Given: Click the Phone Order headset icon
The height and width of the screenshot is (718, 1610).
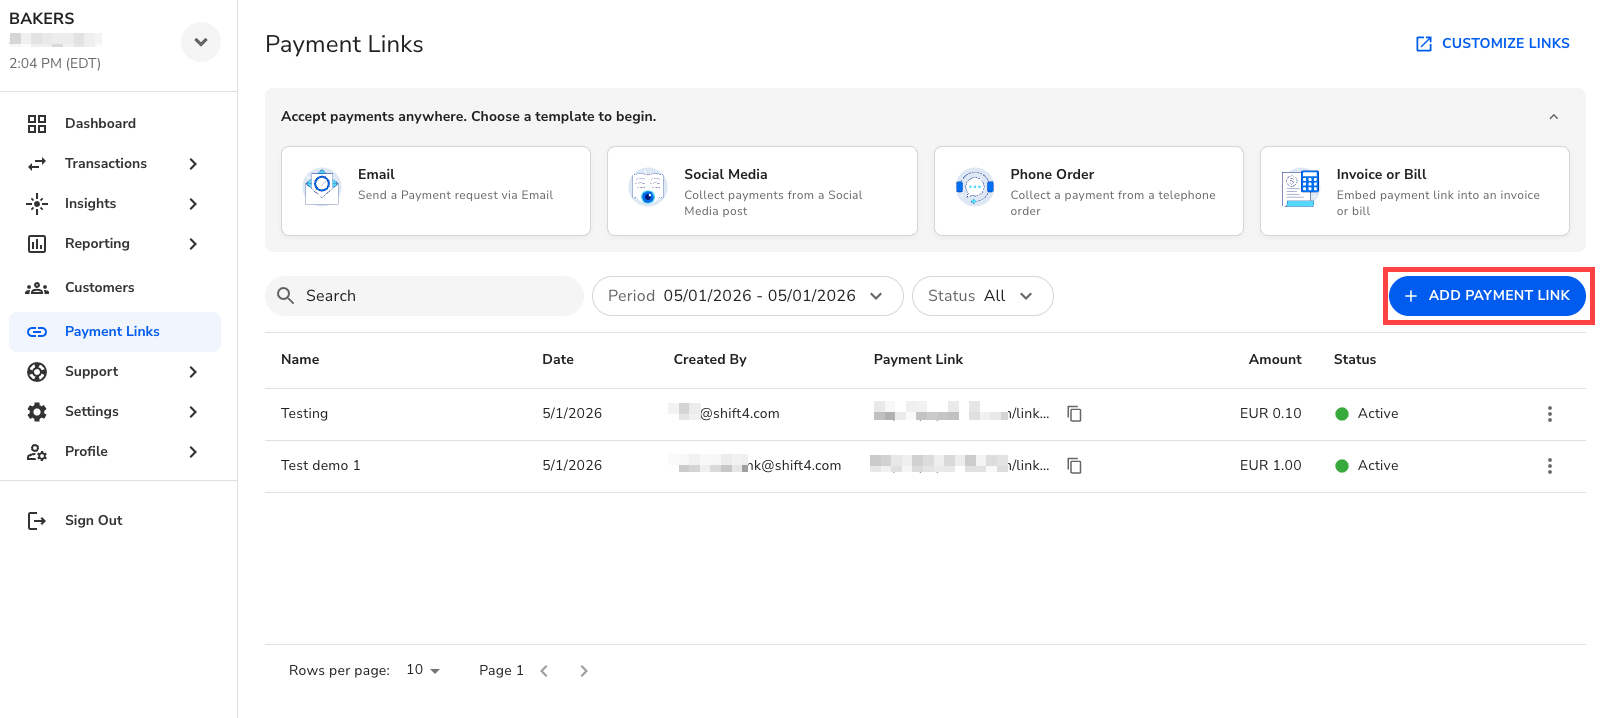Looking at the screenshot, I should click(974, 186).
